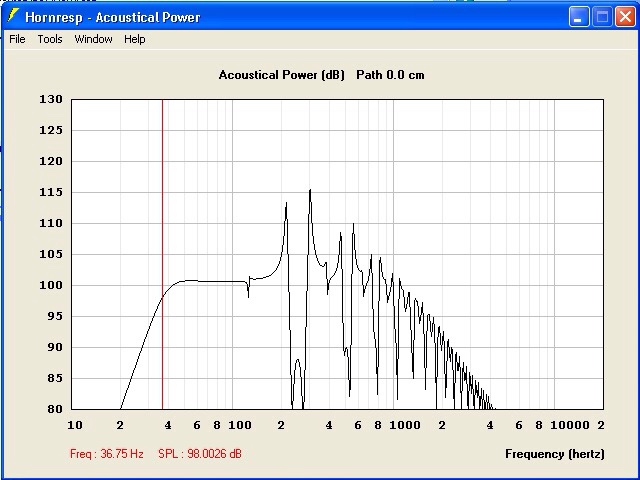Click the red frequency cursor line
This screenshot has height=480, width=640.
pos(162,254)
